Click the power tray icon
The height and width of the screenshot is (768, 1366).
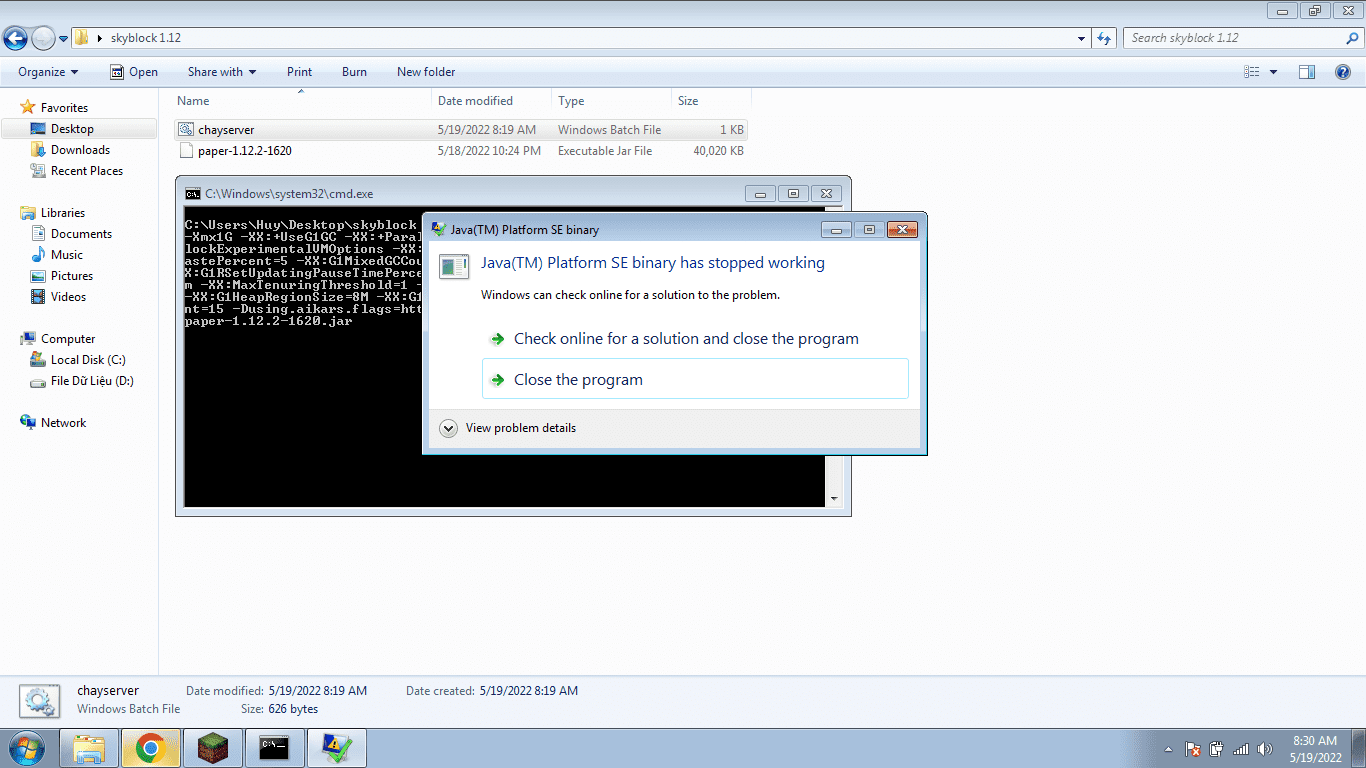click(x=1217, y=749)
